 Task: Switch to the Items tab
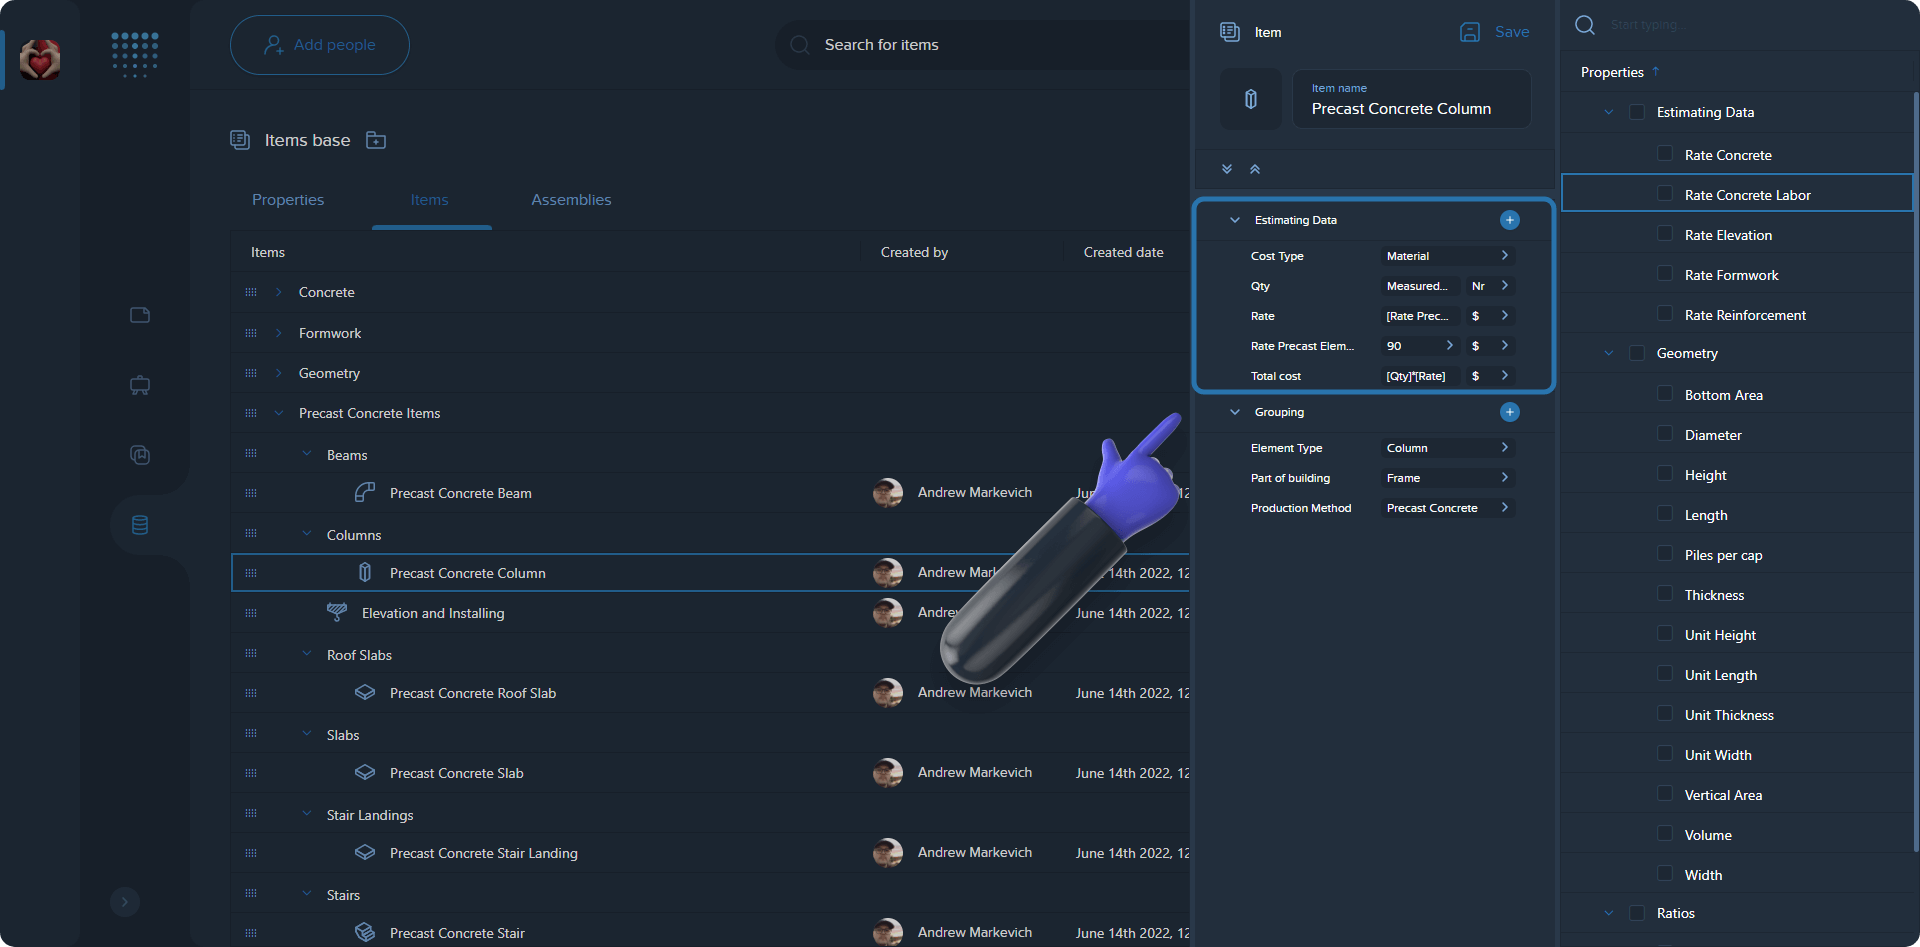point(430,200)
